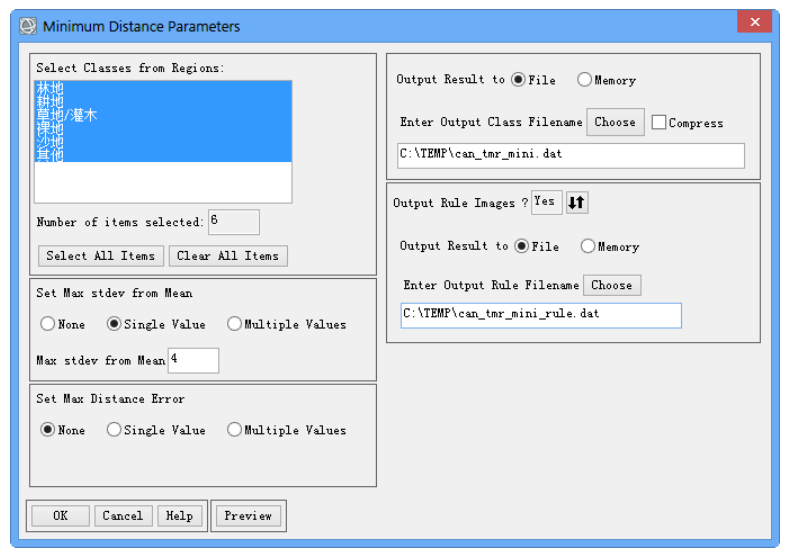Open Help for this dialog
This screenshot has width=793, height=559.
click(x=180, y=516)
